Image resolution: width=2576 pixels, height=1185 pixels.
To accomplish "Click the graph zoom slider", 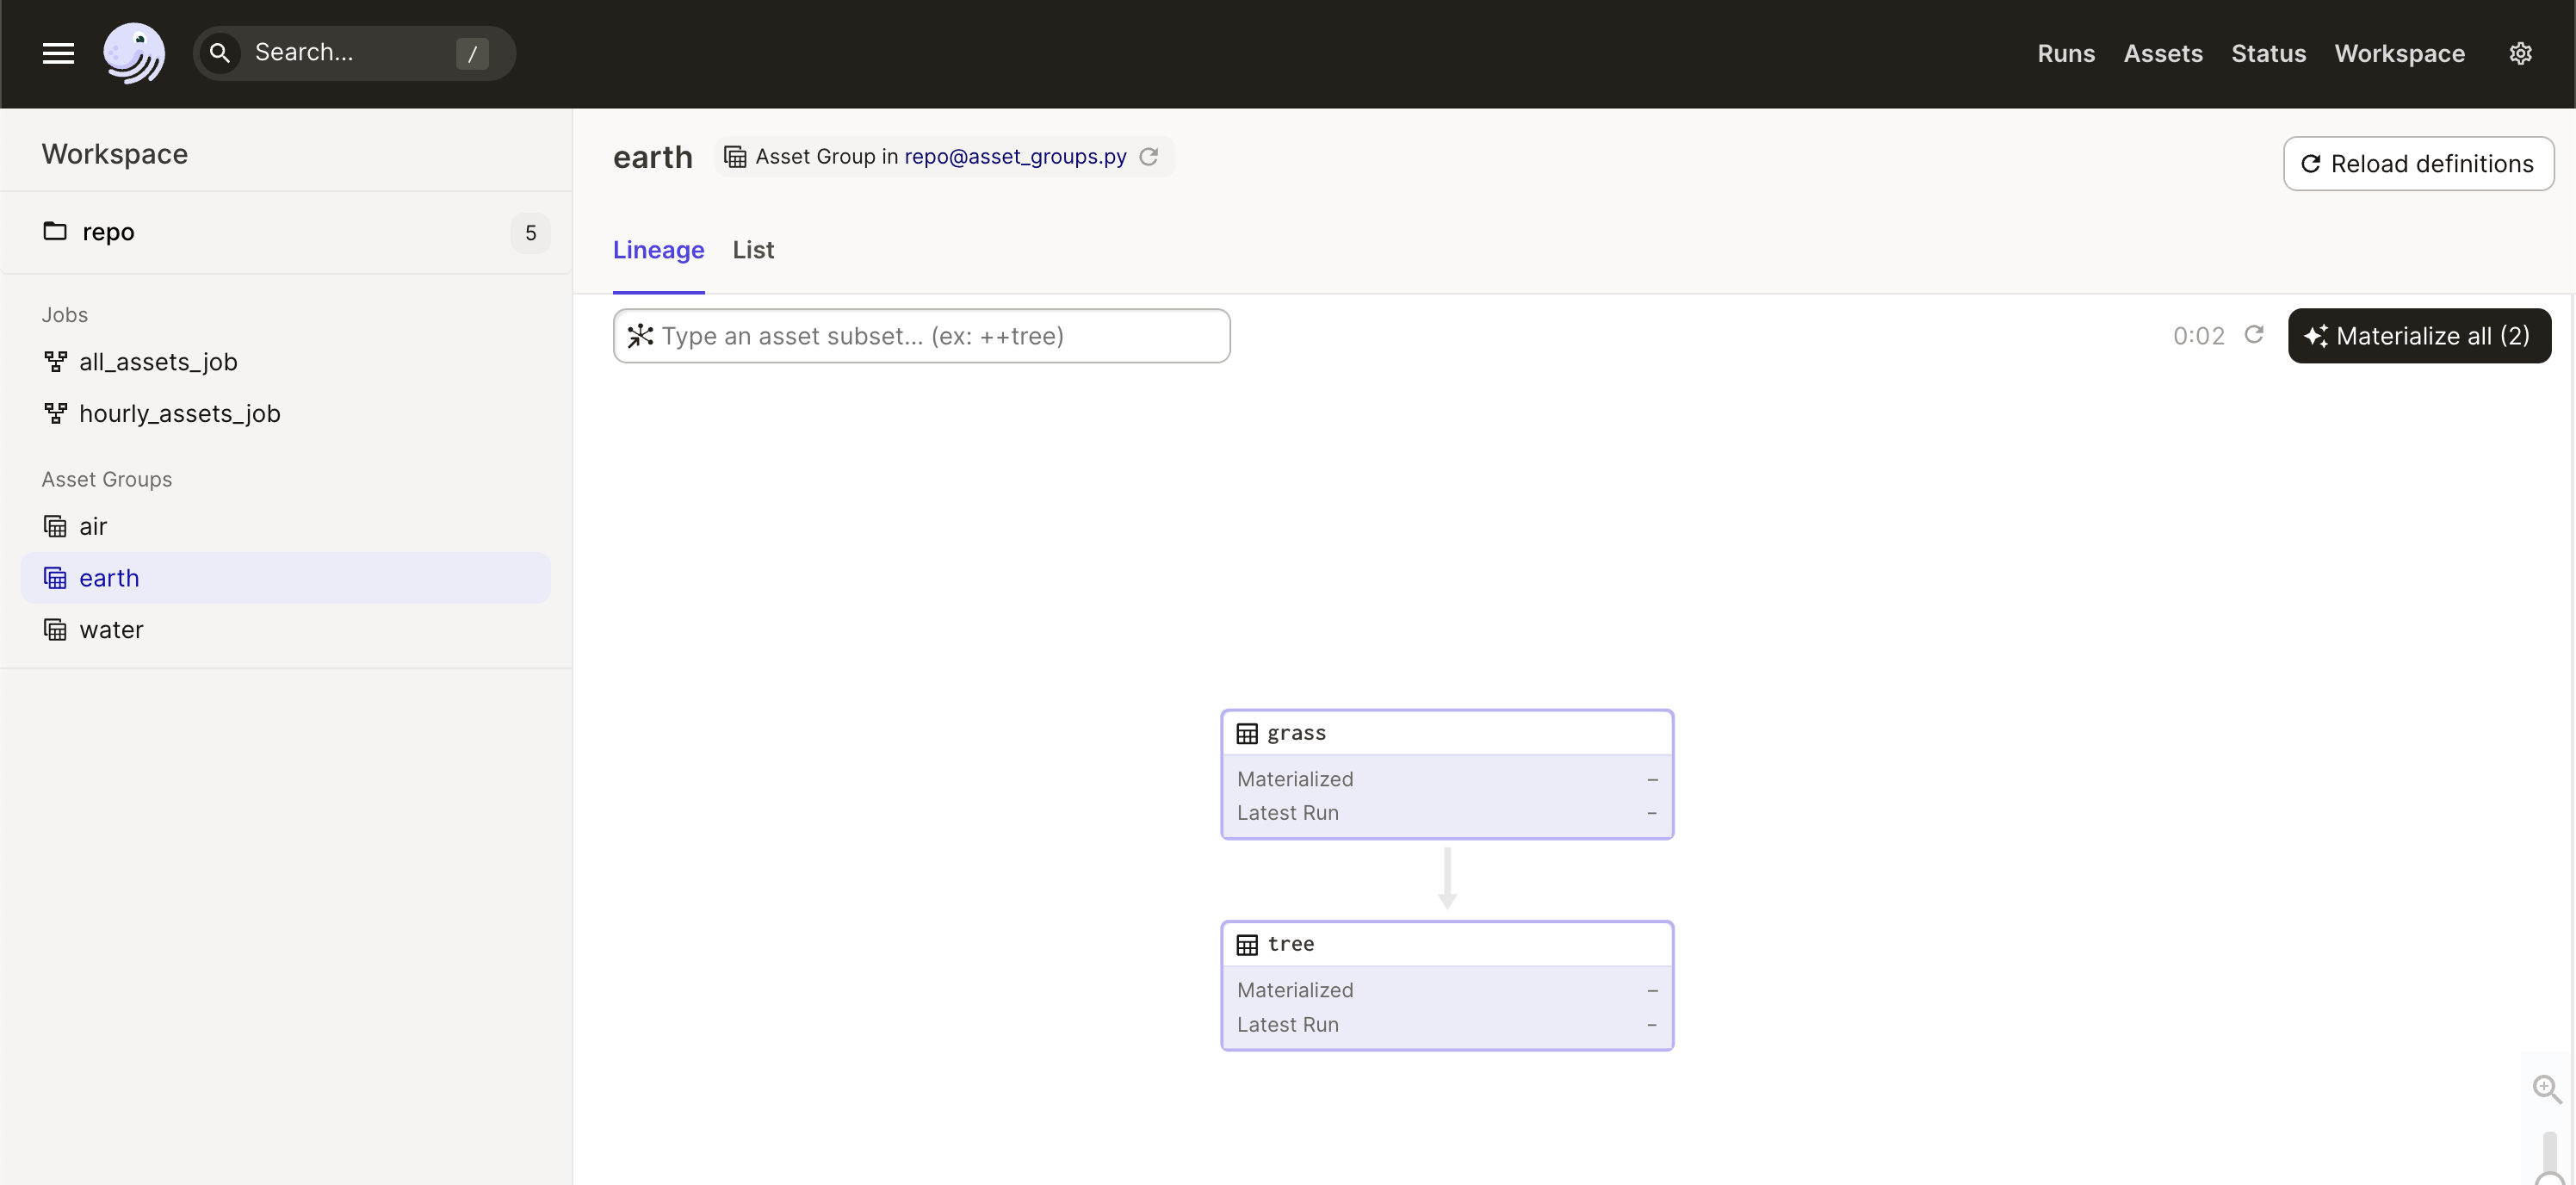I will click(2549, 1157).
